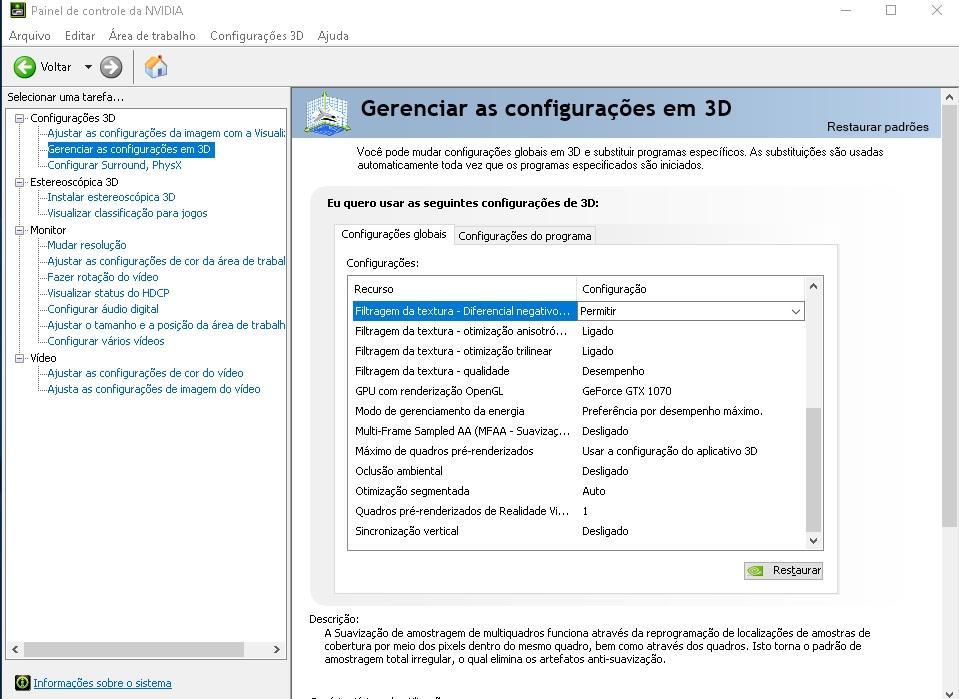Click the Restaurar button
The width and height of the screenshot is (959, 699).
click(x=783, y=571)
